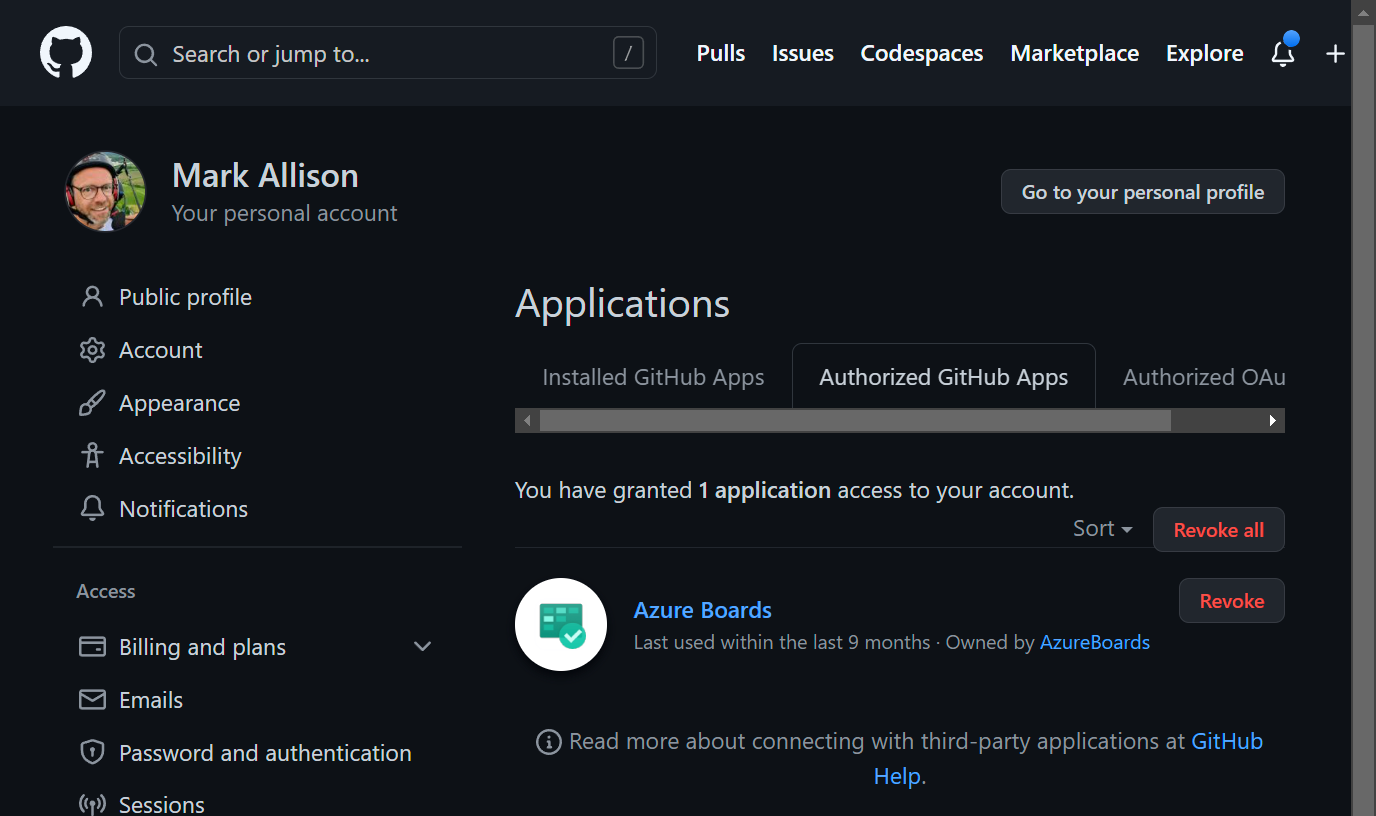Click the horizontal tab scrollbar thumb
The image size is (1376, 816).
tap(855, 420)
